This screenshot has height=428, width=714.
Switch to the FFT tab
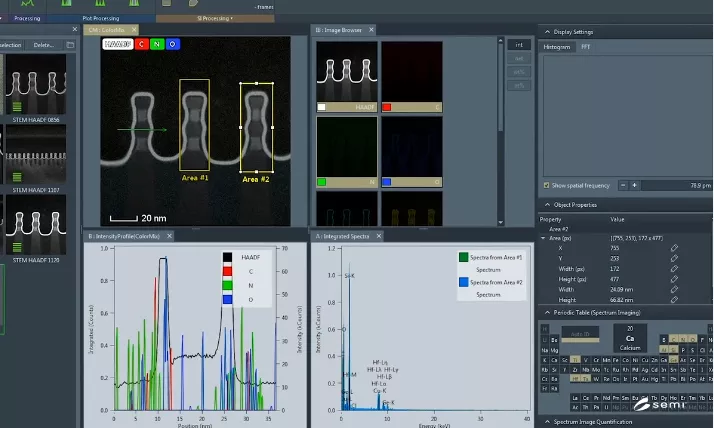click(586, 47)
